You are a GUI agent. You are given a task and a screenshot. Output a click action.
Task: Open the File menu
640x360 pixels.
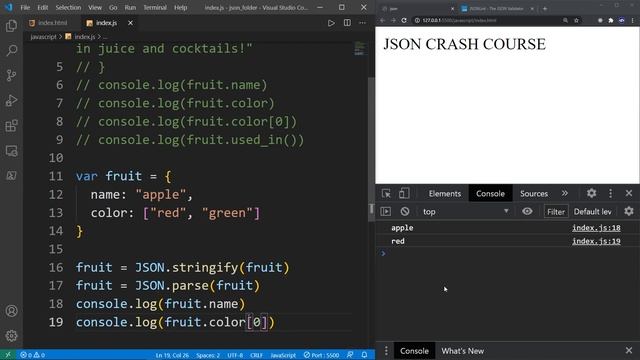(25, 7)
